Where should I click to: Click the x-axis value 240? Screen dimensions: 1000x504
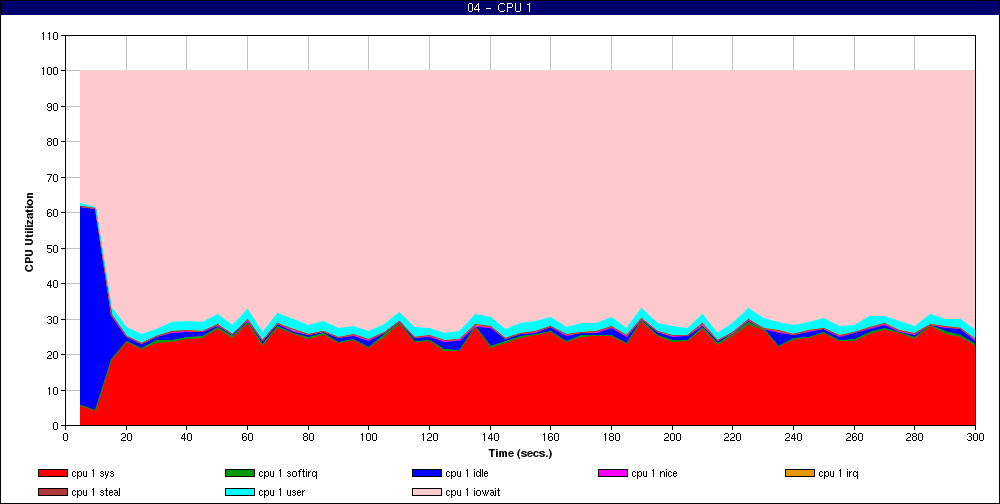[793, 437]
